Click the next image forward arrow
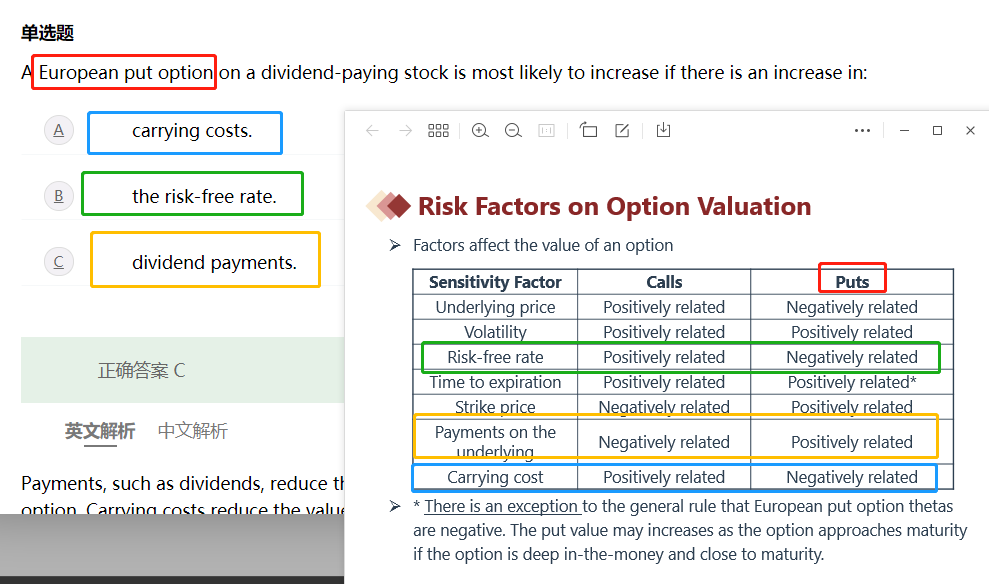This screenshot has height=584, width=989. pyautogui.click(x=405, y=131)
